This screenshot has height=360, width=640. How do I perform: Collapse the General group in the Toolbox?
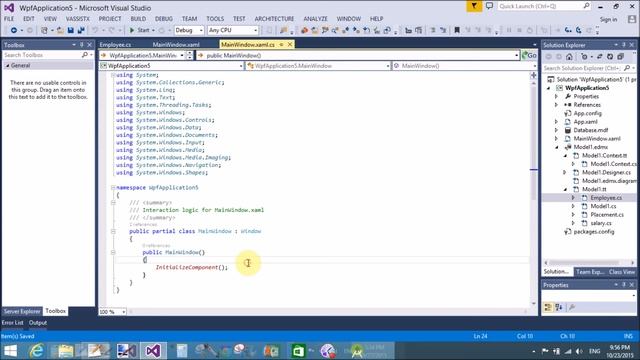coord(7,65)
